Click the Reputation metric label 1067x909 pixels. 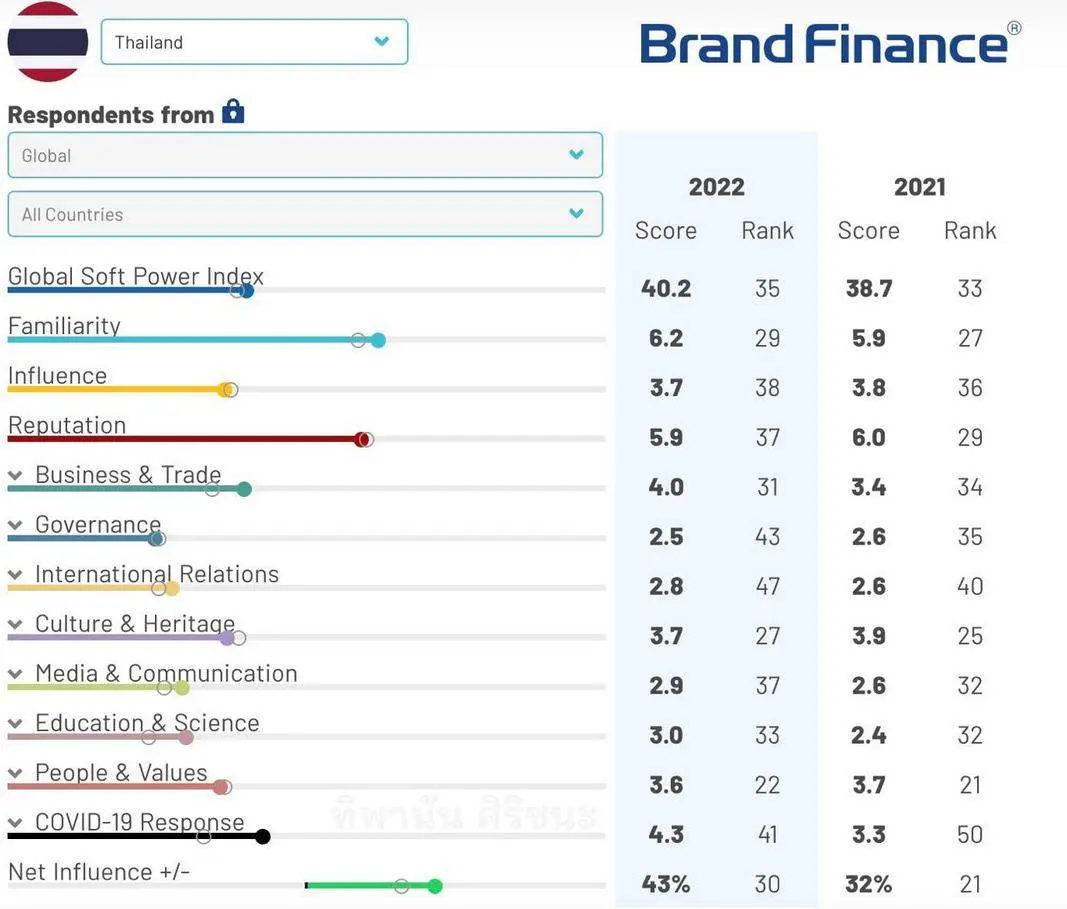67,425
